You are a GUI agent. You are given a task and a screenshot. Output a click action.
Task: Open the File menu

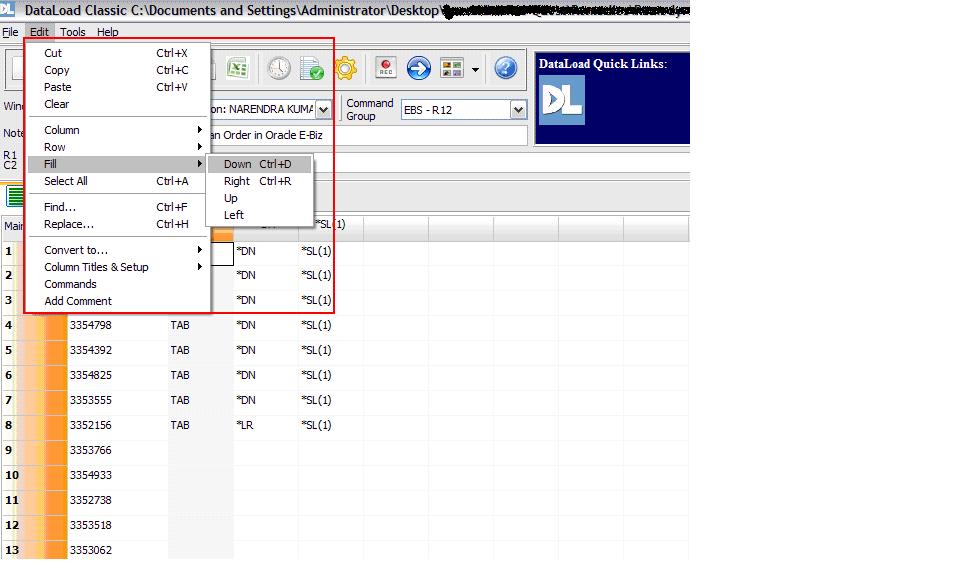[10, 32]
